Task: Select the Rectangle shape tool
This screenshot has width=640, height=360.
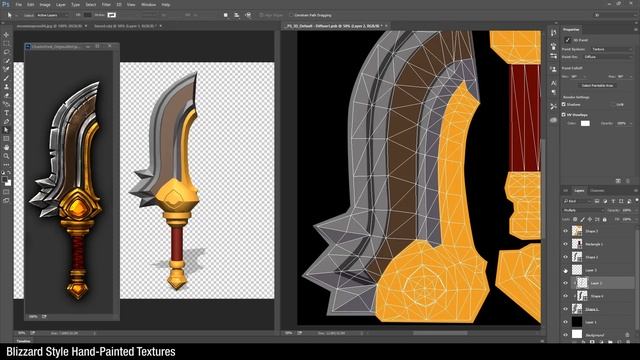Action: pyautogui.click(x=6, y=139)
